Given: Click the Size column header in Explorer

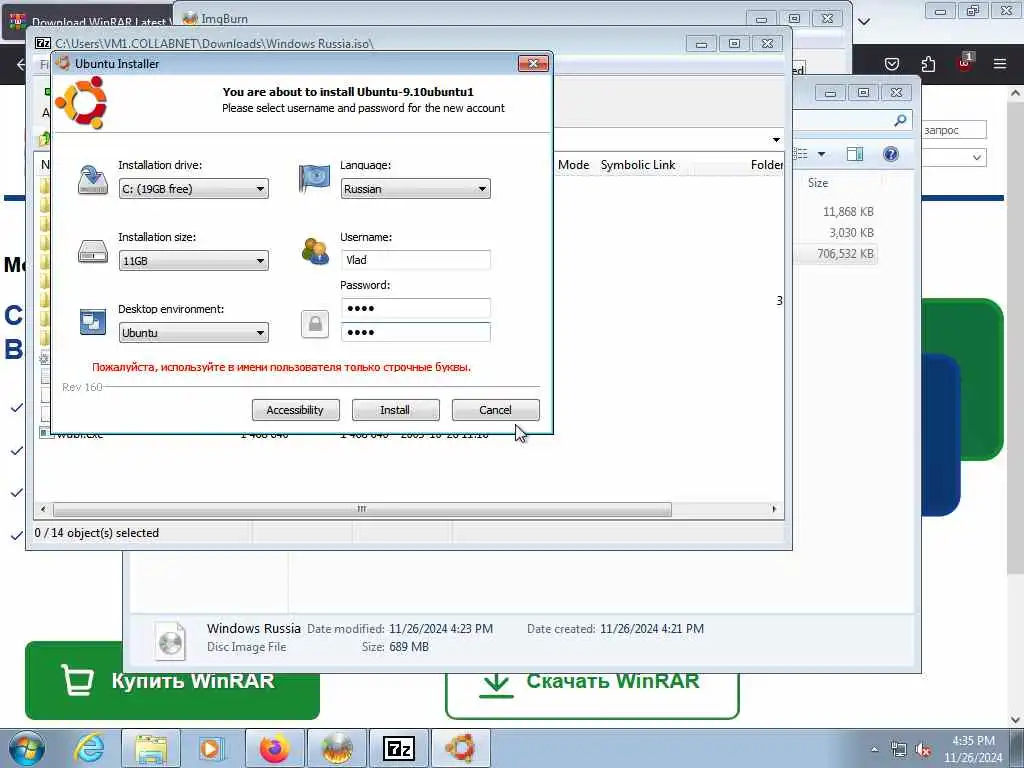Looking at the screenshot, I should pos(818,183).
